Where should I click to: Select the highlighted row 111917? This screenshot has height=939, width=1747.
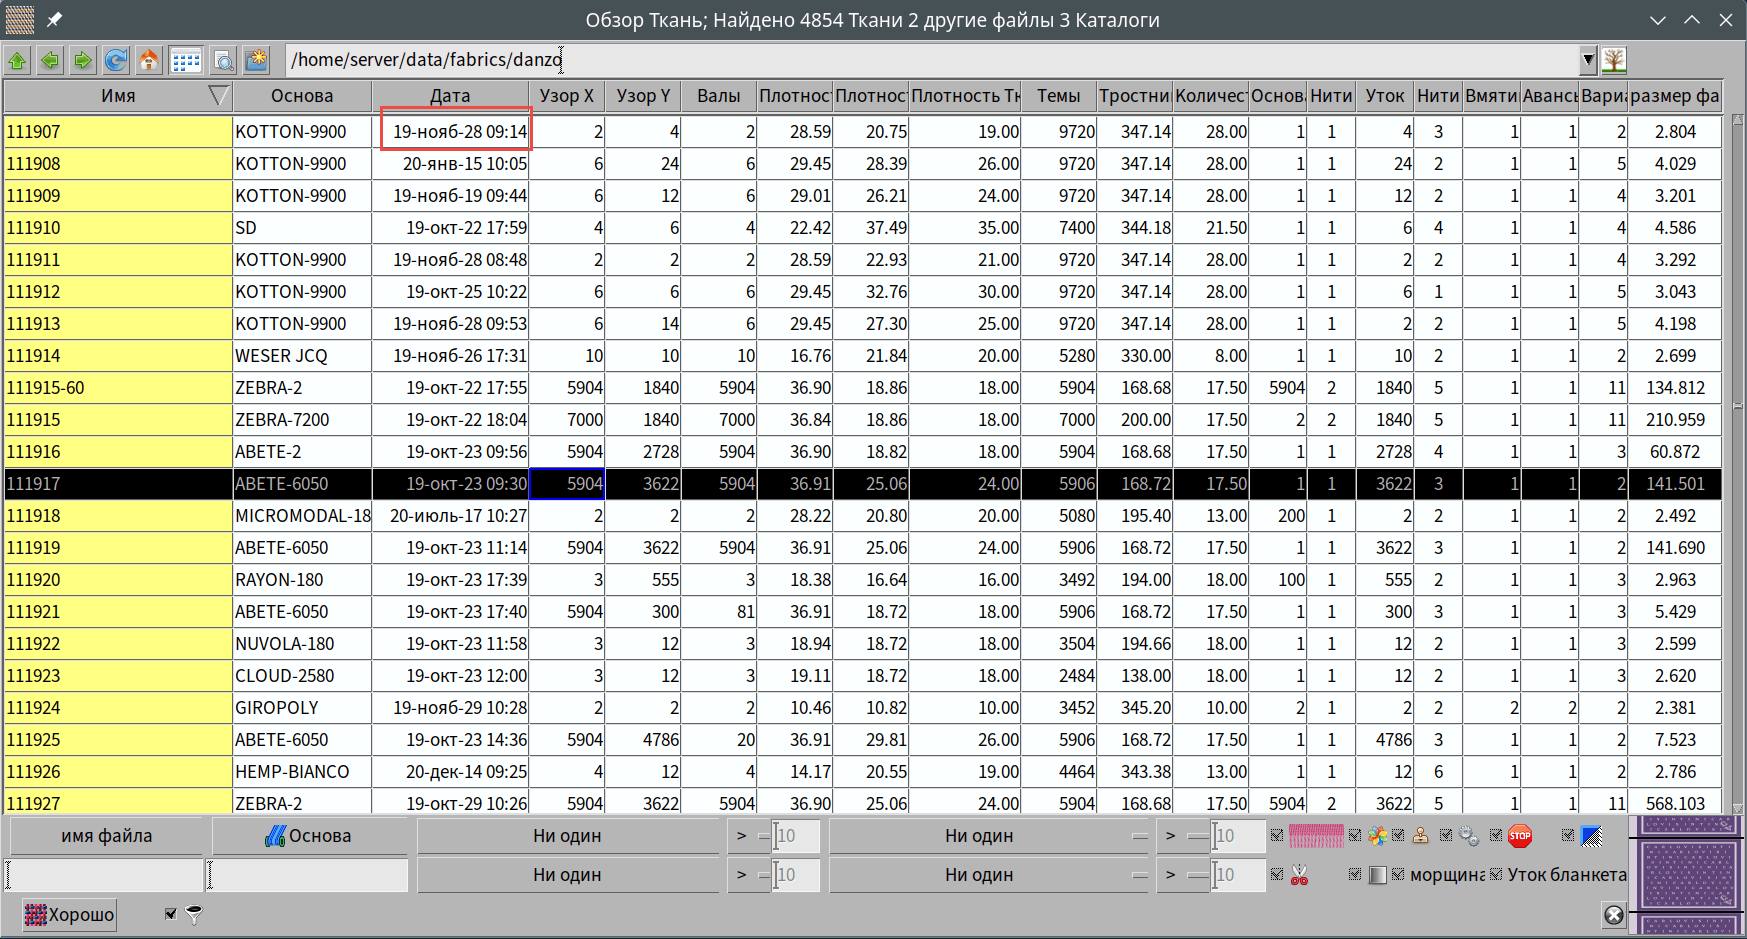pyautogui.click(x=863, y=484)
